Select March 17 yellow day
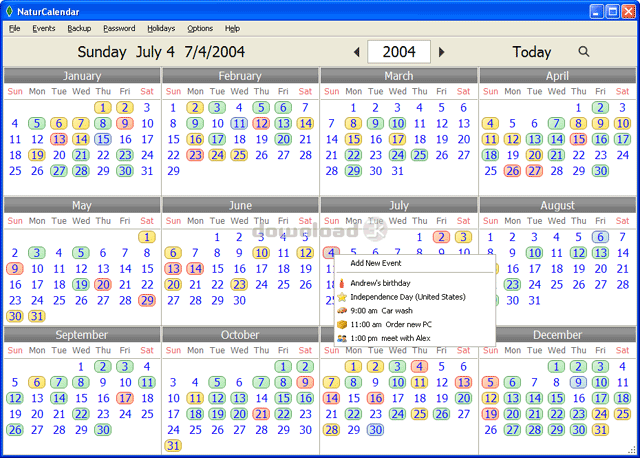This screenshot has width=640, height=458. pos(397,139)
